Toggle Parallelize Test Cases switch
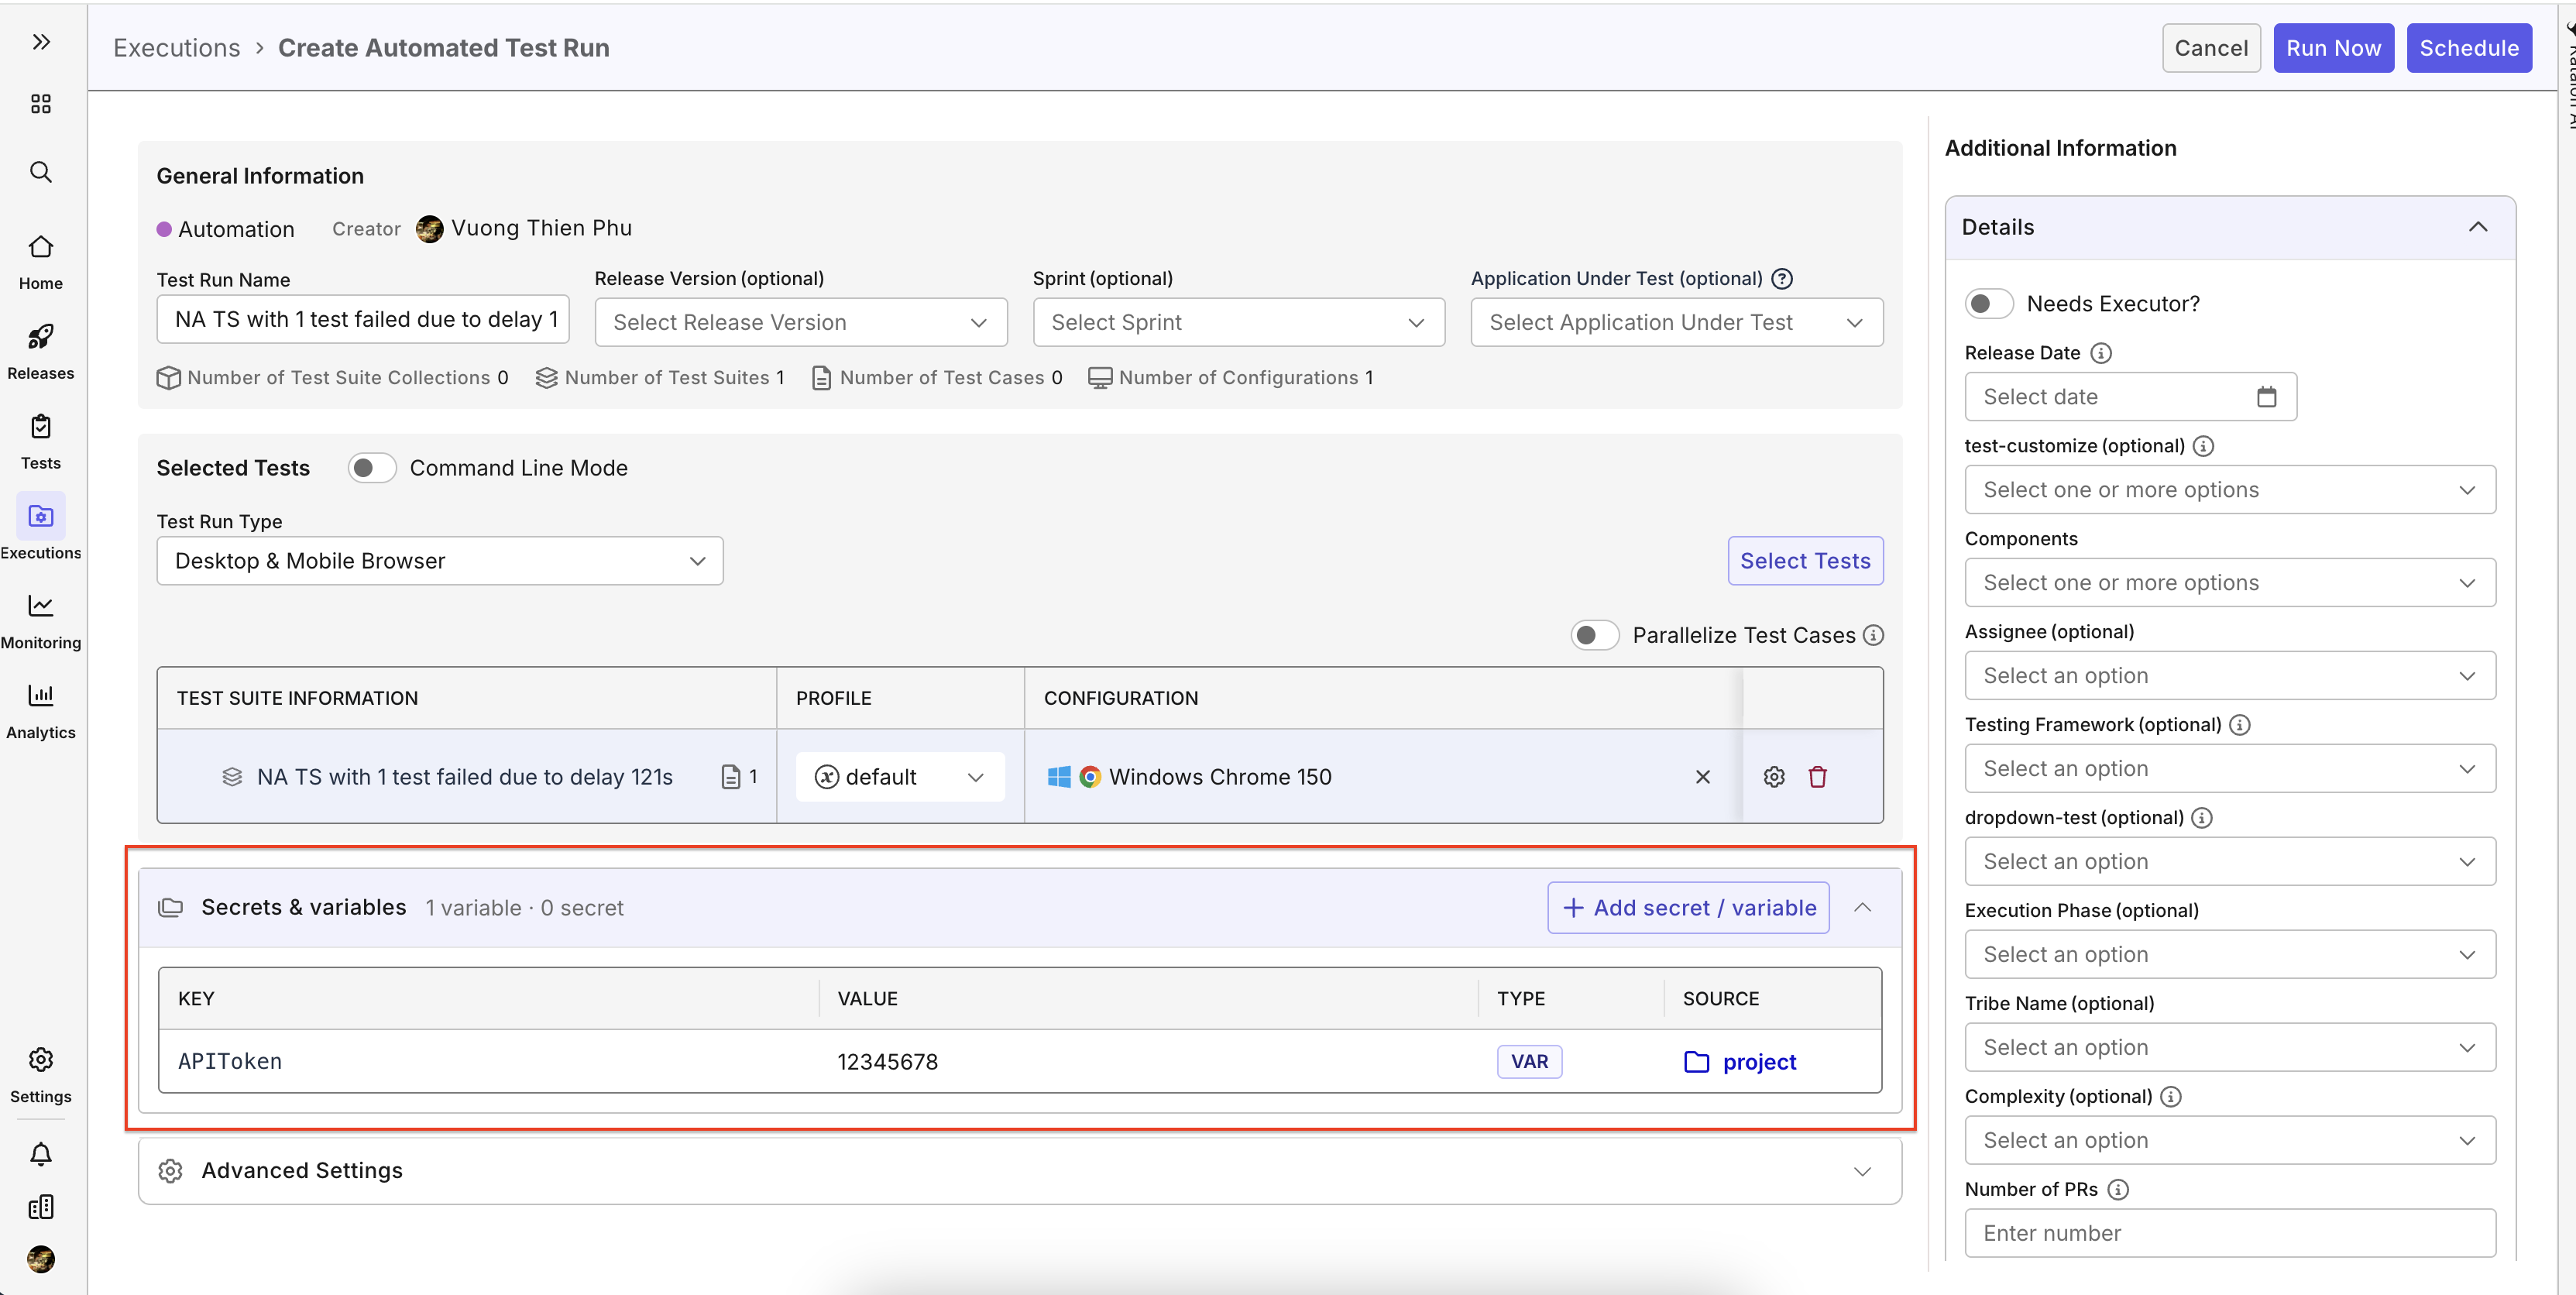This screenshot has height=1295, width=2576. pyautogui.click(x=1595, y=635)
